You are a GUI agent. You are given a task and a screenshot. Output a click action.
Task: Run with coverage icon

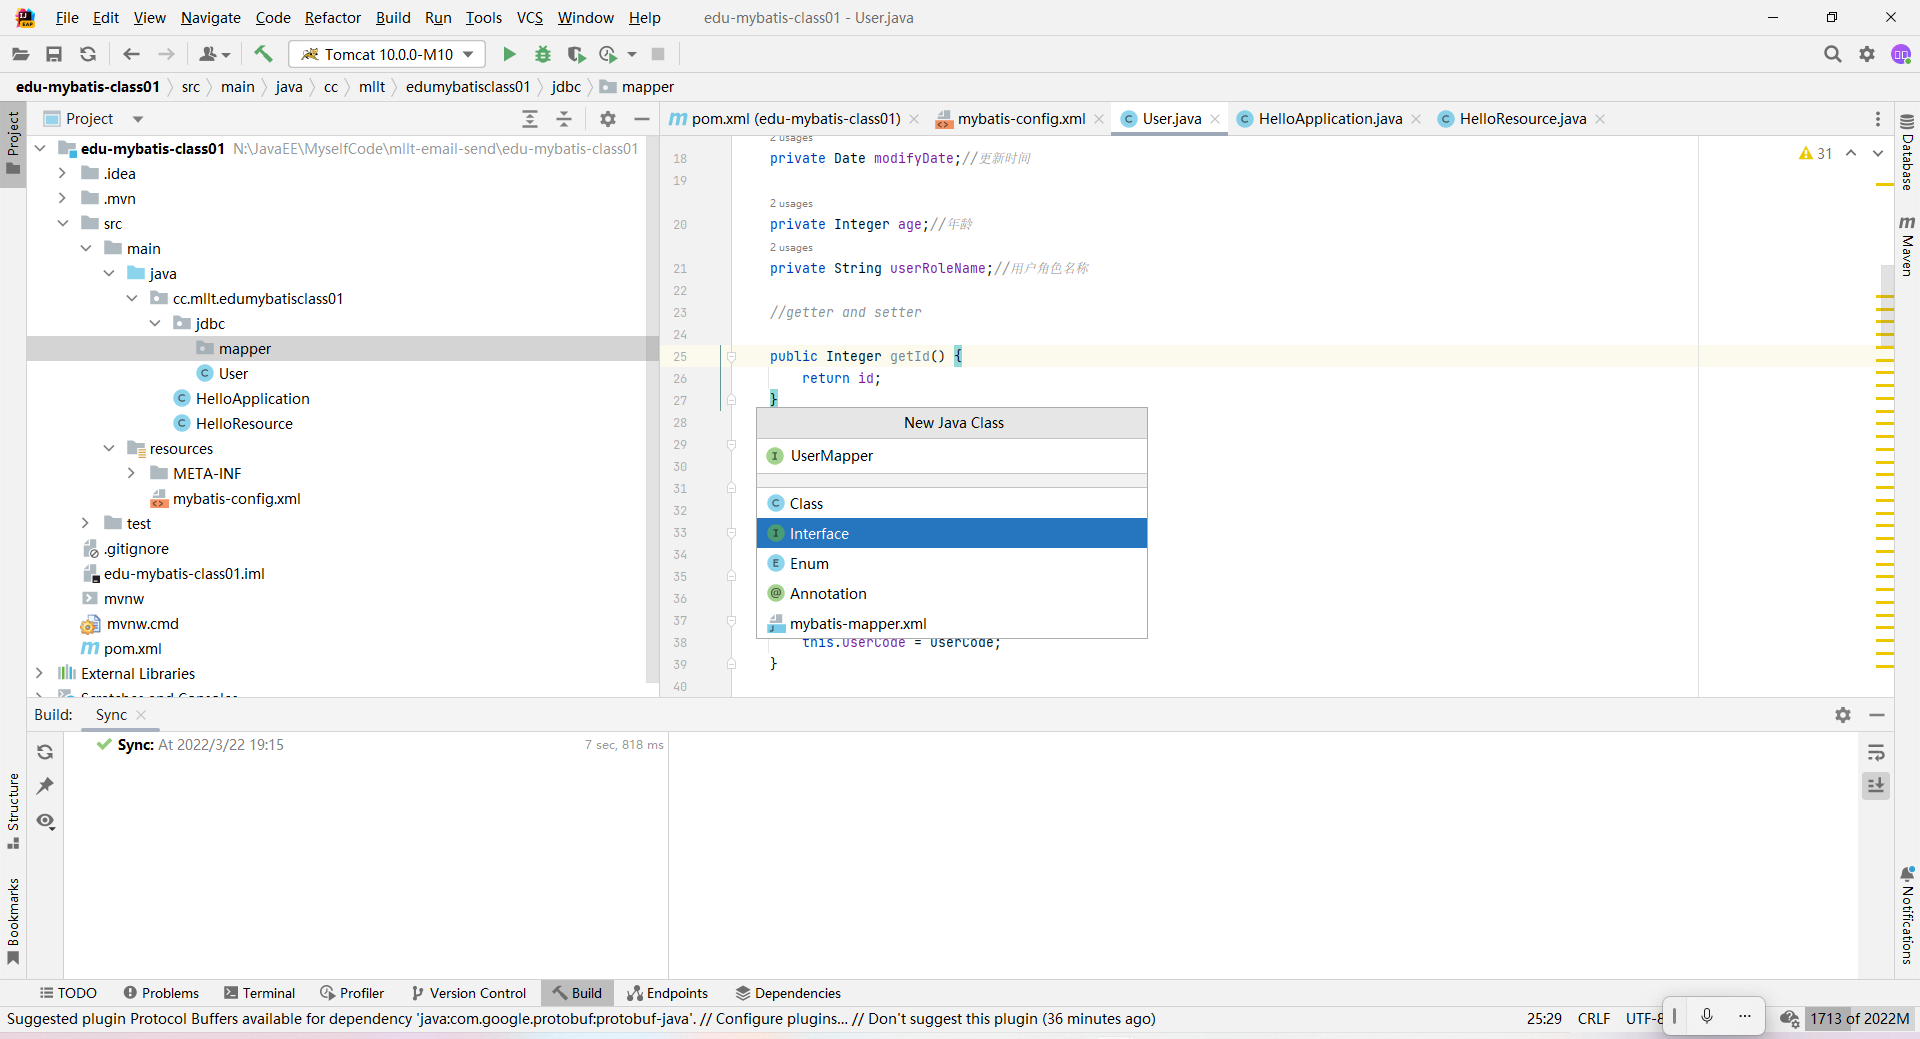point(576,54)
